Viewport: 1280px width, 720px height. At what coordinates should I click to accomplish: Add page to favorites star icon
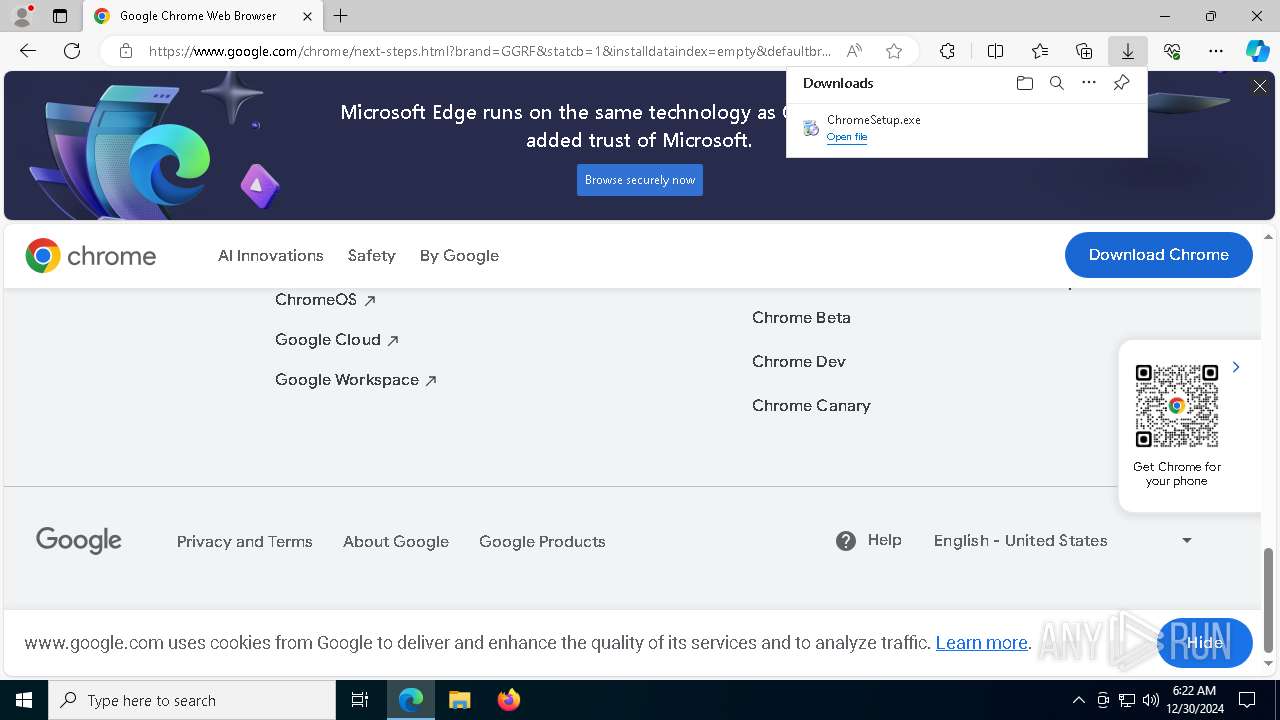click(x=894, y=51)
